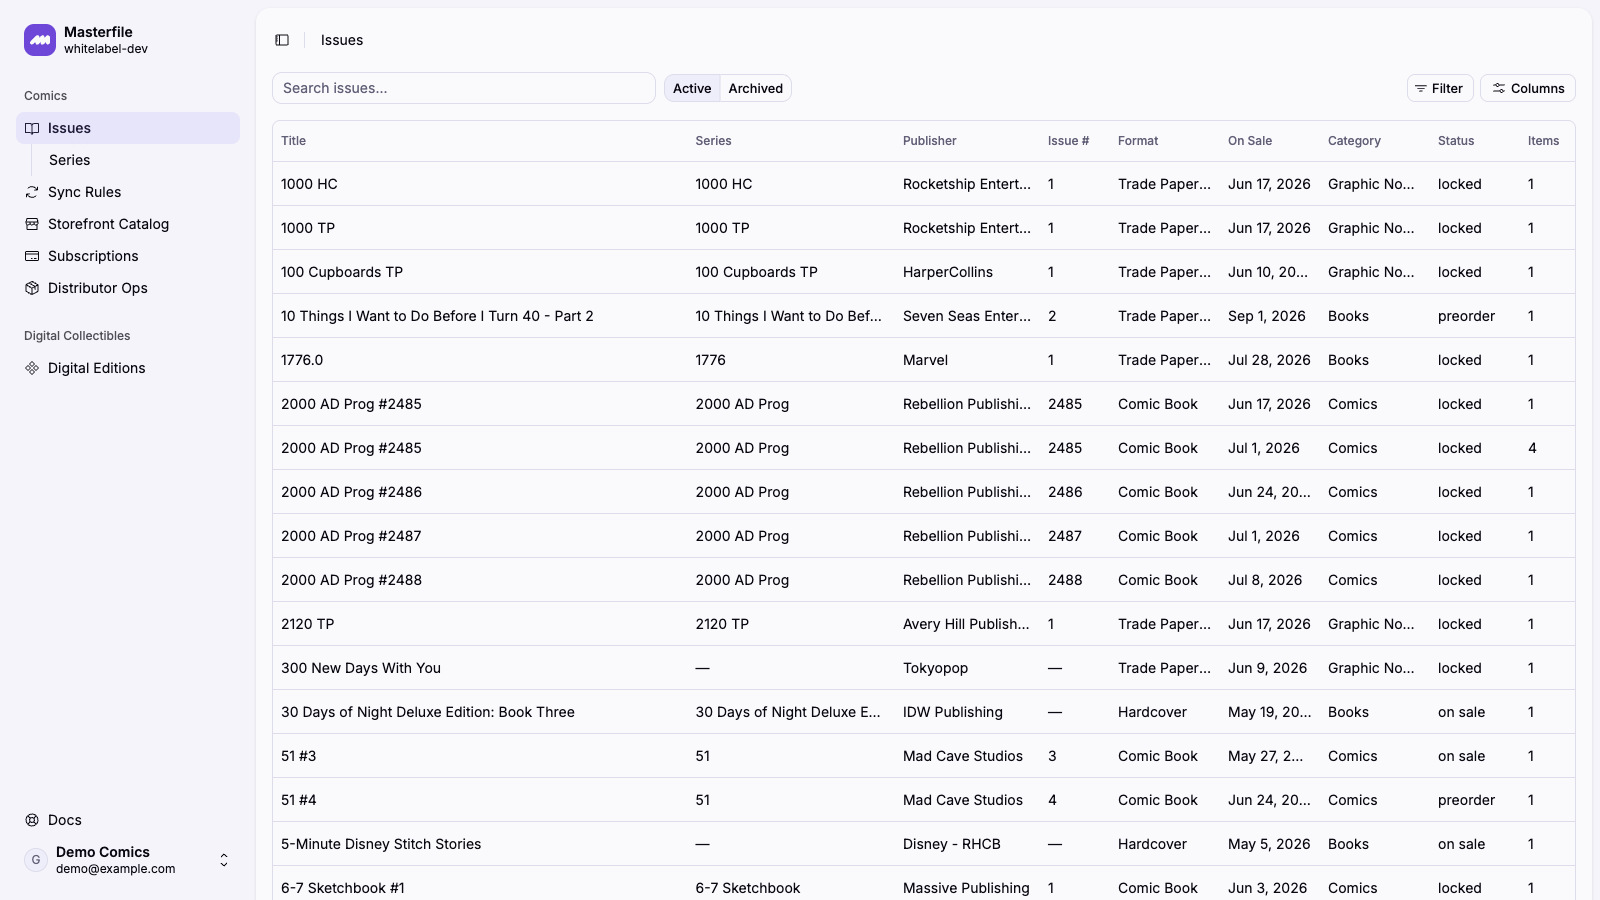Switch to the Archived tab
The height and width of the screenshot is (900, 1600).
tap(756, 88)
